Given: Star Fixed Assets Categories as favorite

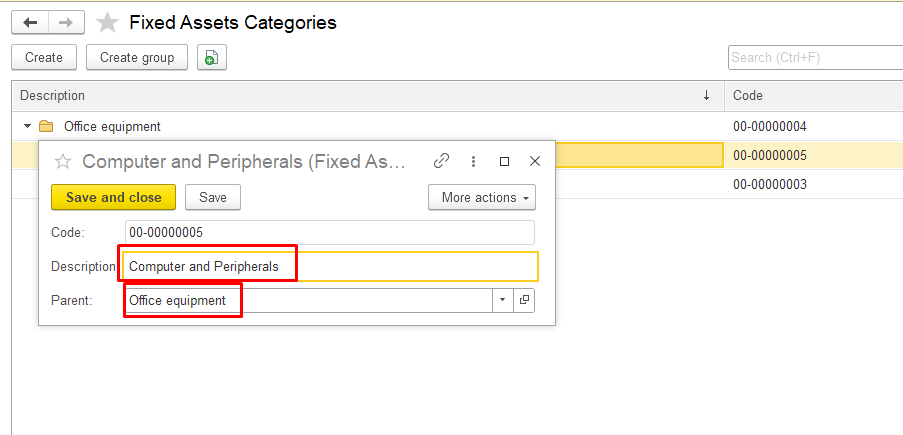Looking at the screenshot, I should (107, 22).
